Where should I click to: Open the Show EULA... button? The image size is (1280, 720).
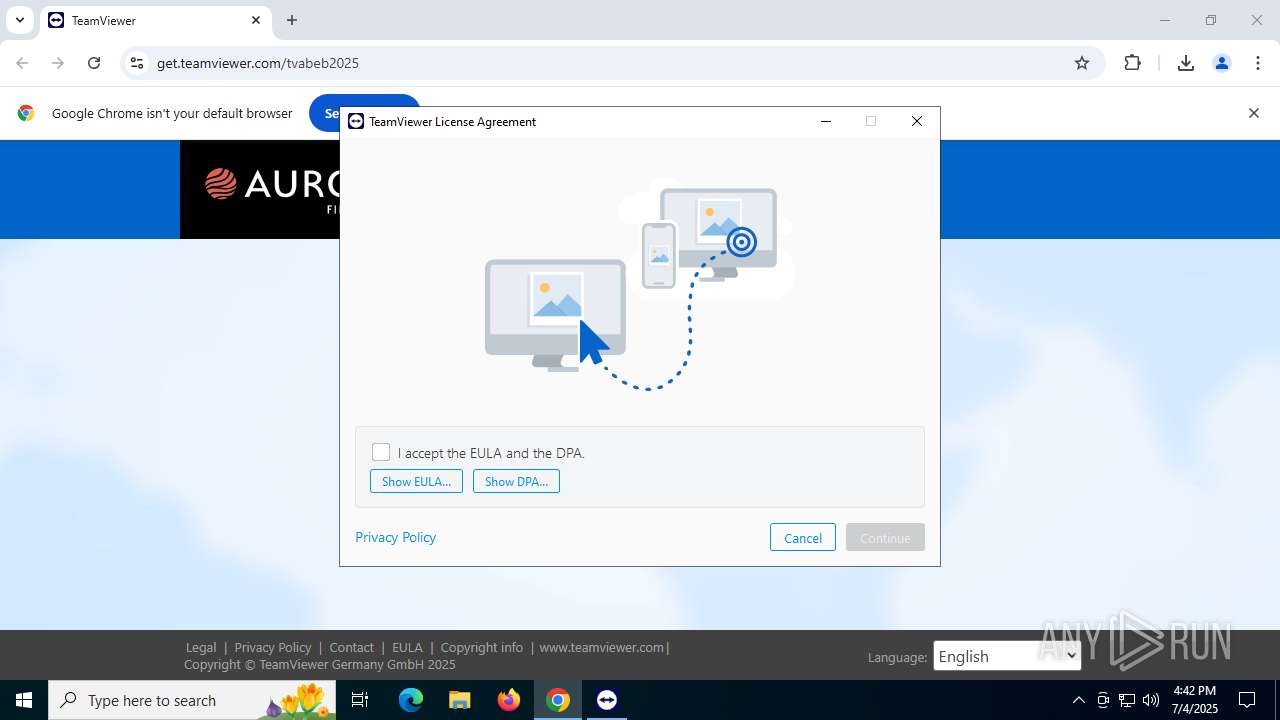416,481
